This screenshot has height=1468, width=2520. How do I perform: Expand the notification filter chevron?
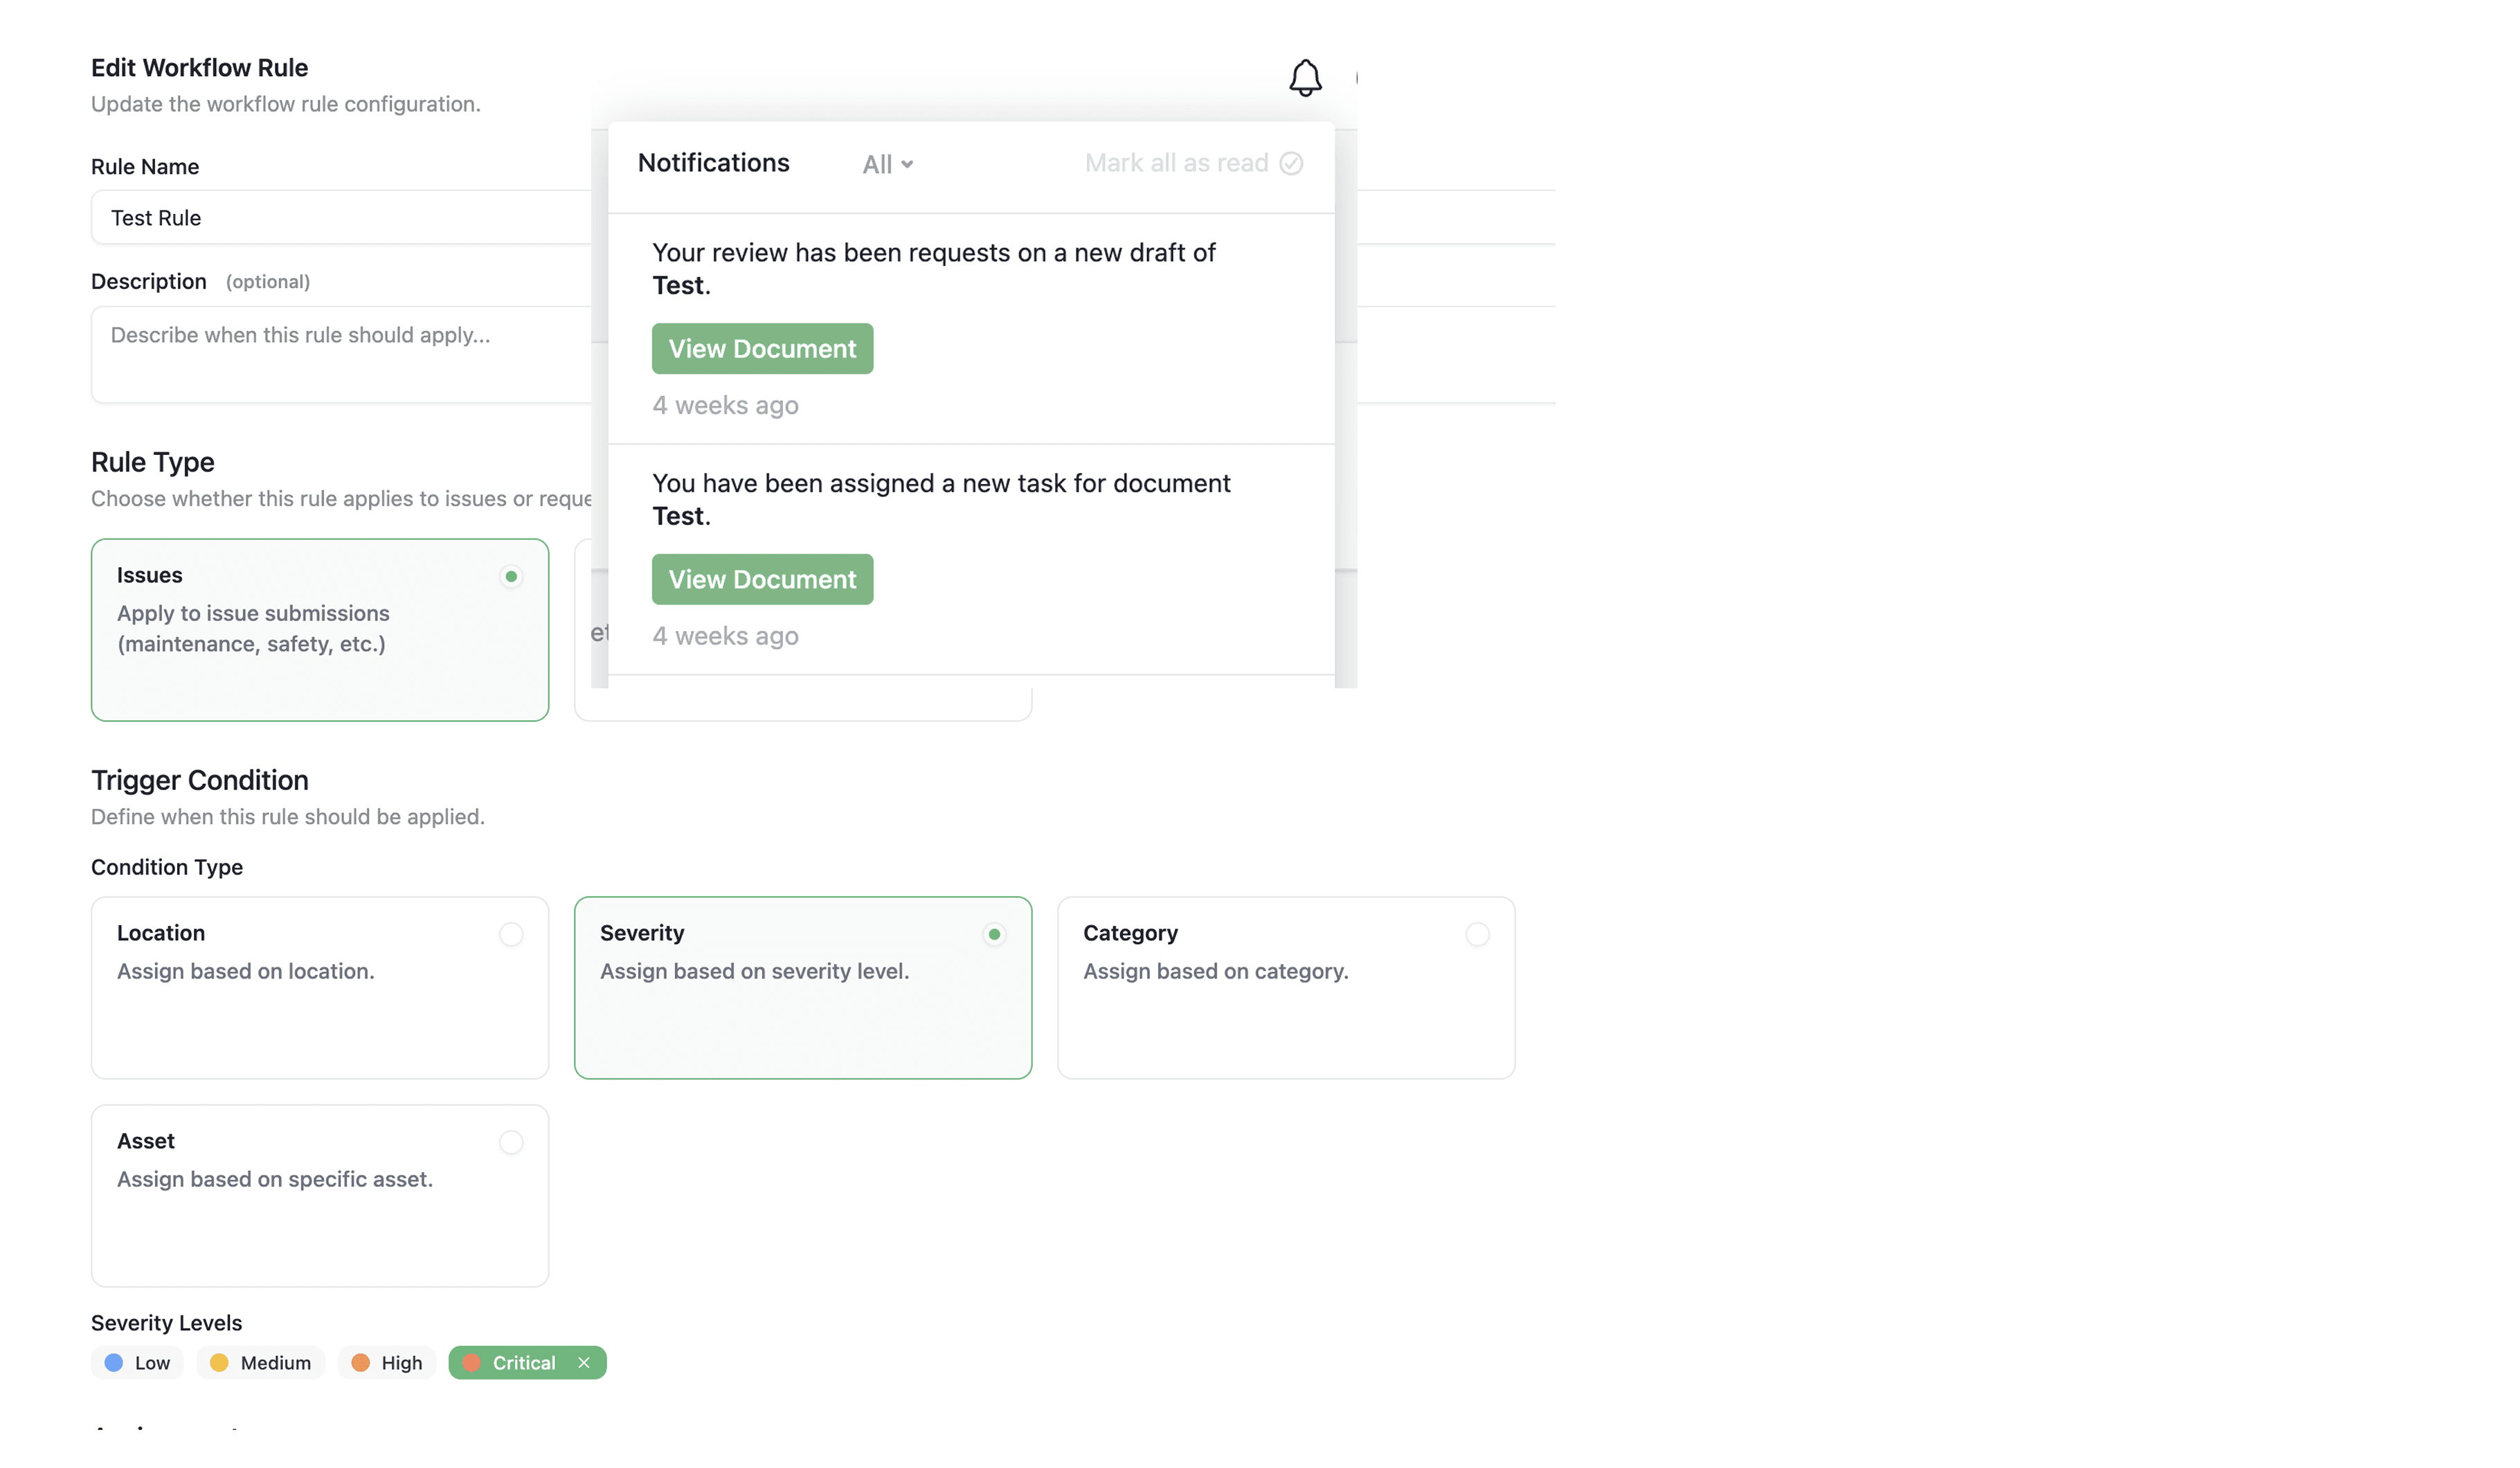point(906,164)
